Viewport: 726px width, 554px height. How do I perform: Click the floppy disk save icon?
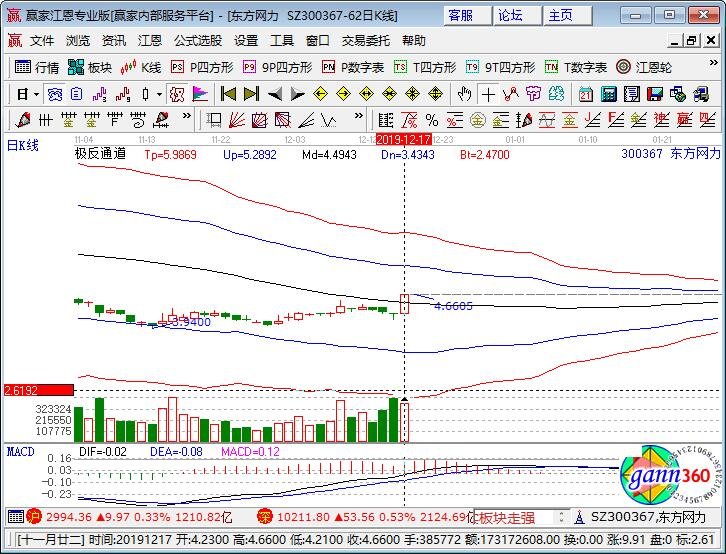tap(655, 94)
